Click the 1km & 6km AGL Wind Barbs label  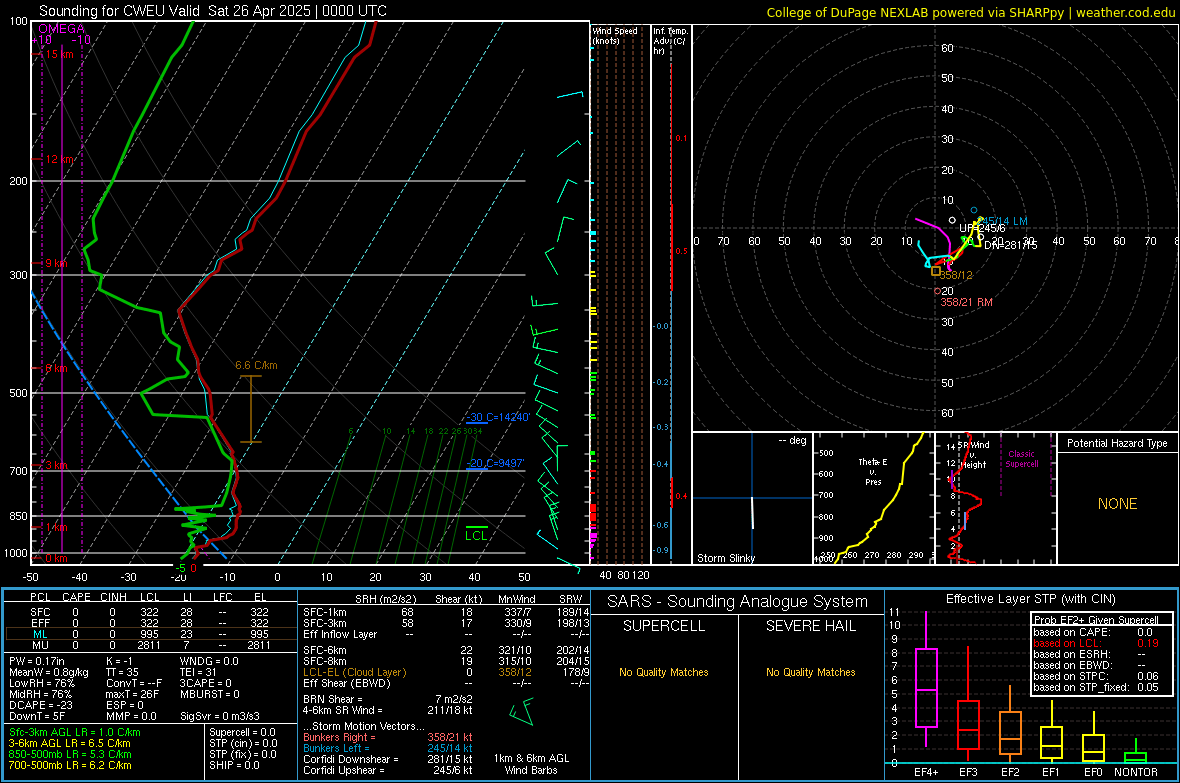point(531,764)
